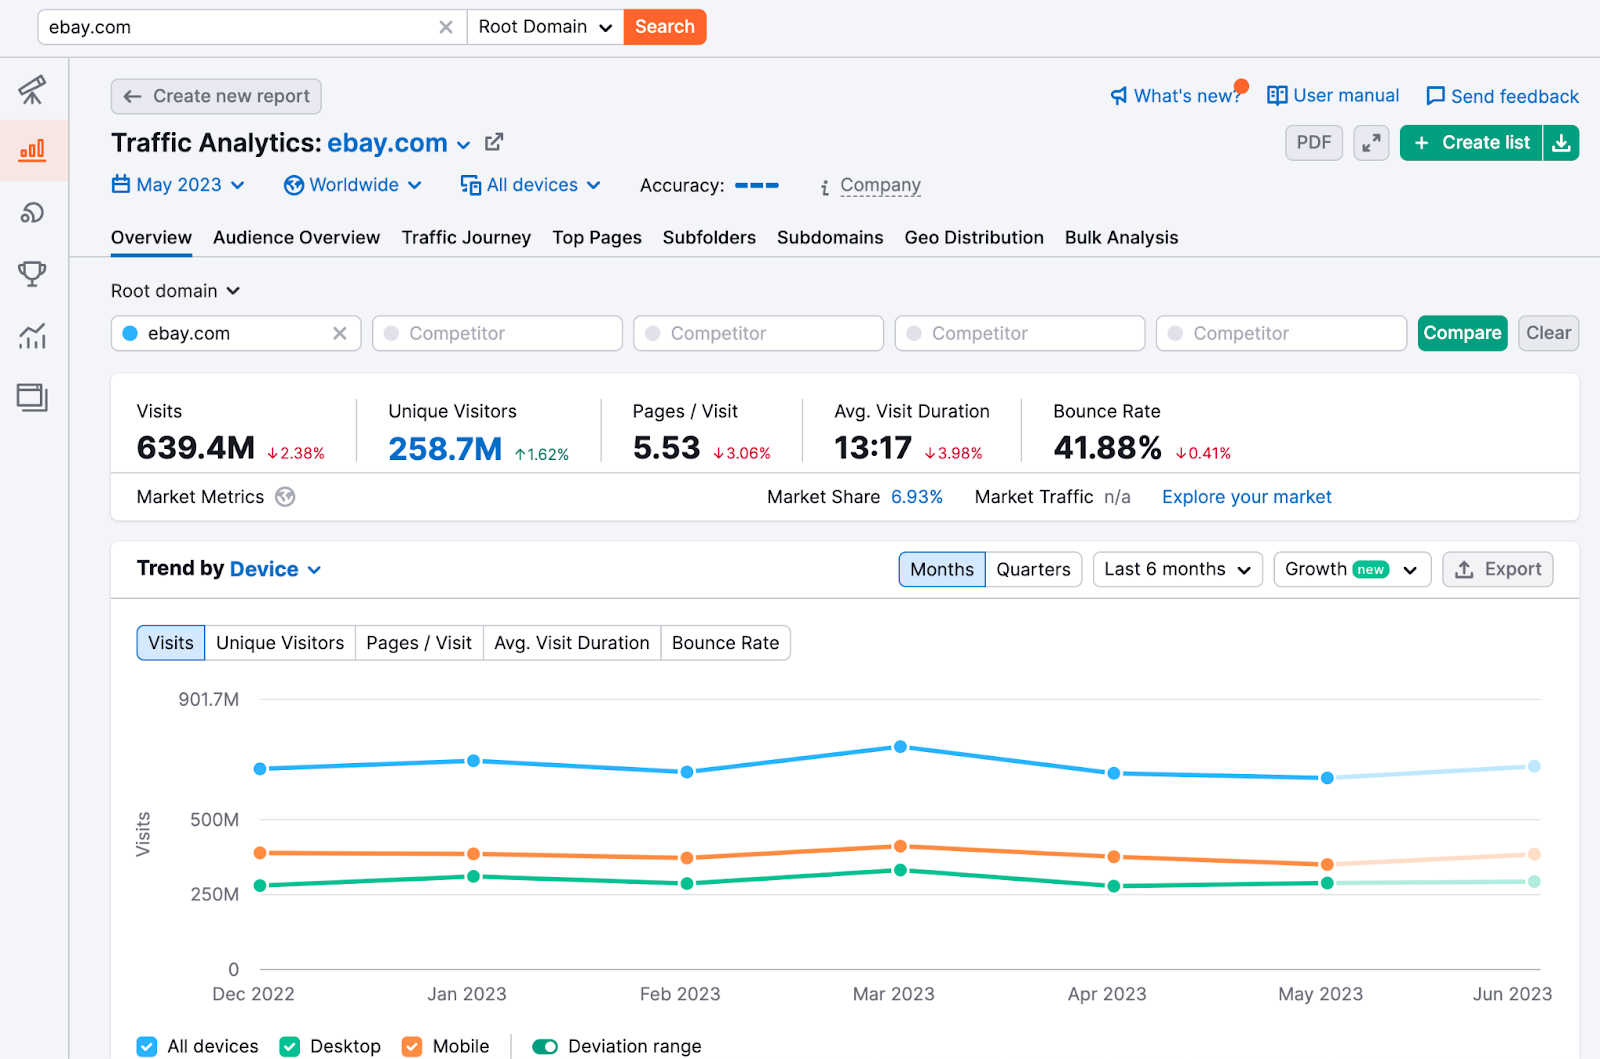Switch to the Geo Distribution tab
Image resolution: width=1600 pixels, height=1059 pixels.
974,238
